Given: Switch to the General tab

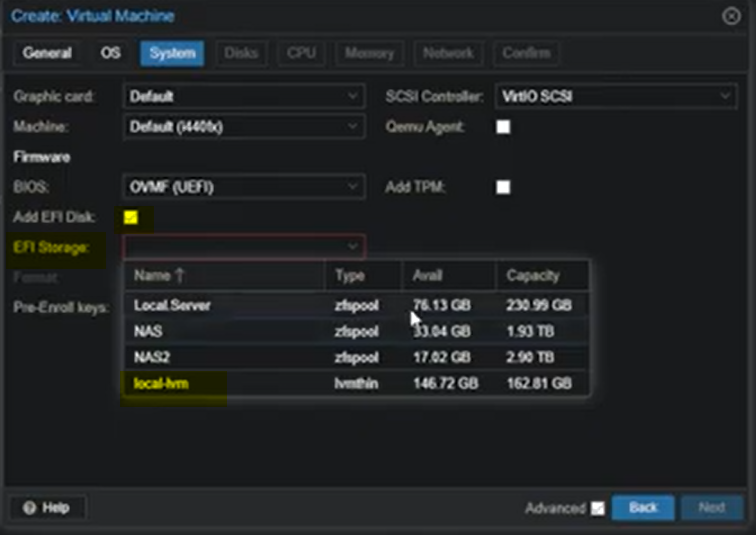Looking at the screenshot, I should [x=47, y=53].
